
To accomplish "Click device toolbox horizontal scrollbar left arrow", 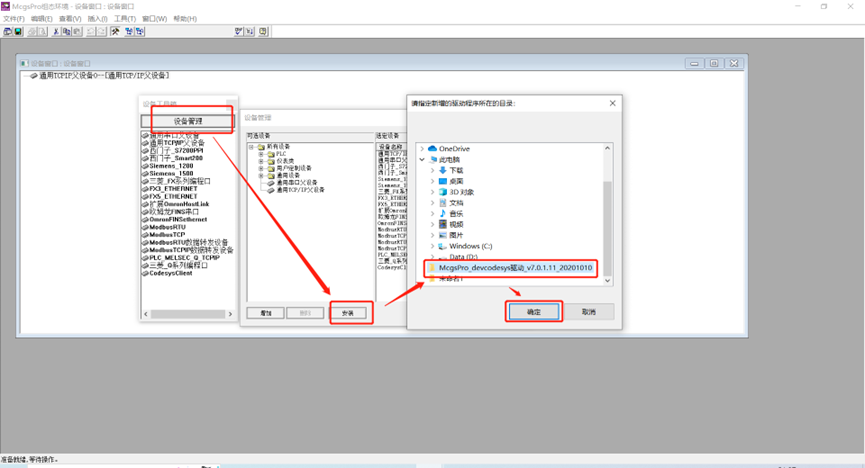I will click(x=146, y=314).
